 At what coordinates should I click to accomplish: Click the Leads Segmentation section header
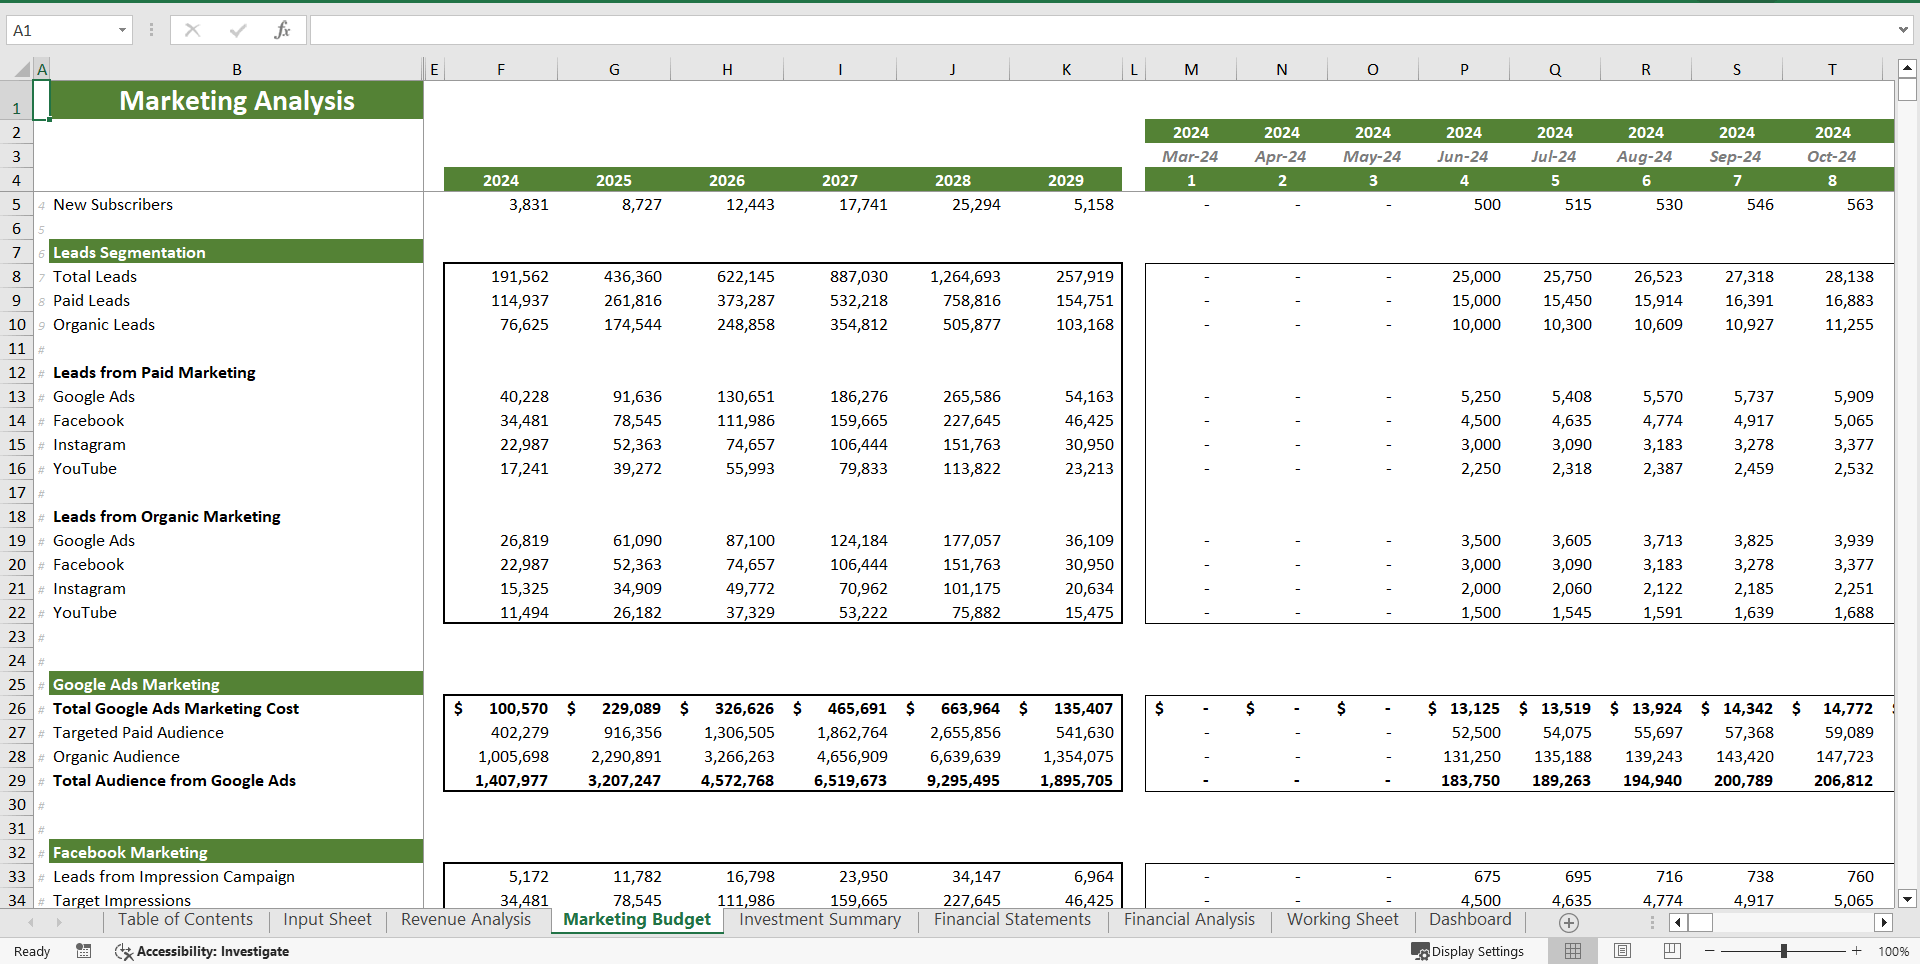tap(237, 252)
